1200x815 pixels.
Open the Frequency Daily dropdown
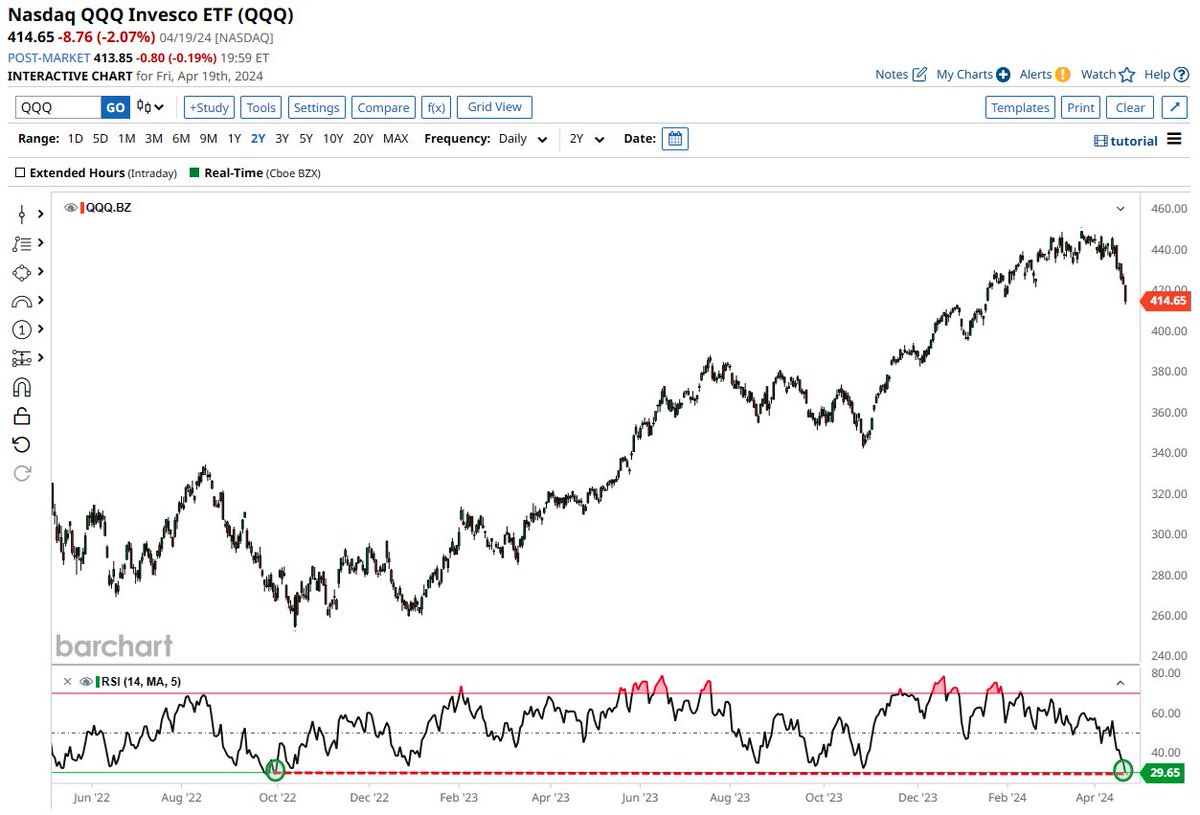523,139
